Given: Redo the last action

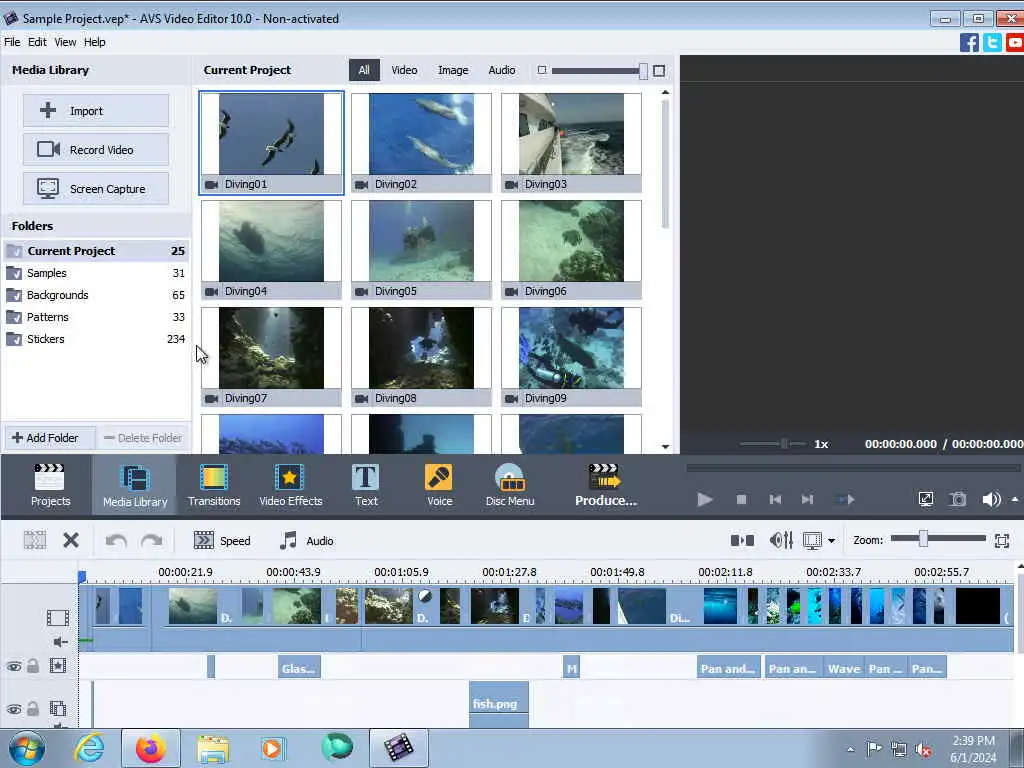Looking at the screenshot, I should pyautogui.click(x=152, y=541).
